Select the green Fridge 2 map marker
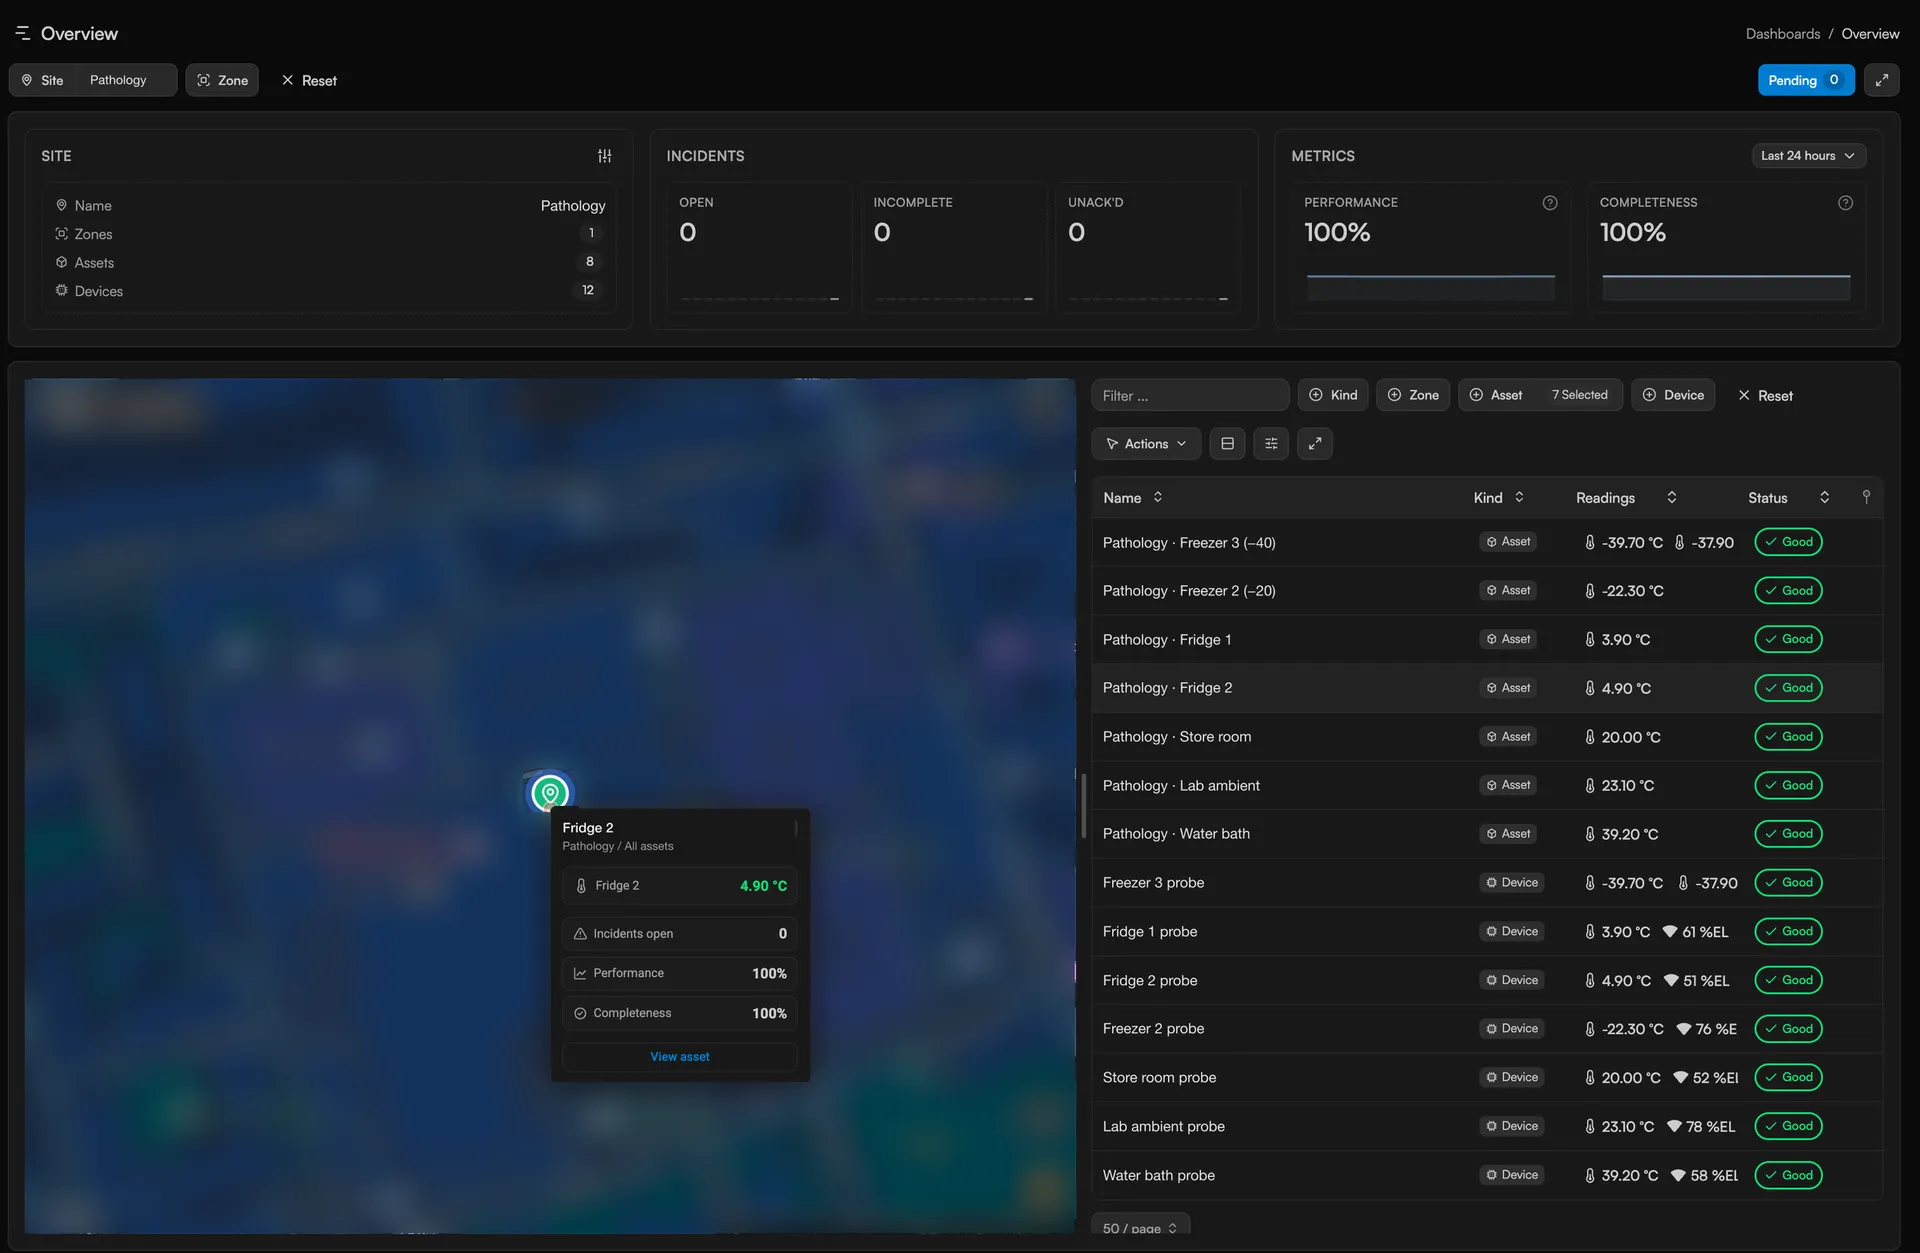This screenshot has width=1920, height=1253. 550,793
